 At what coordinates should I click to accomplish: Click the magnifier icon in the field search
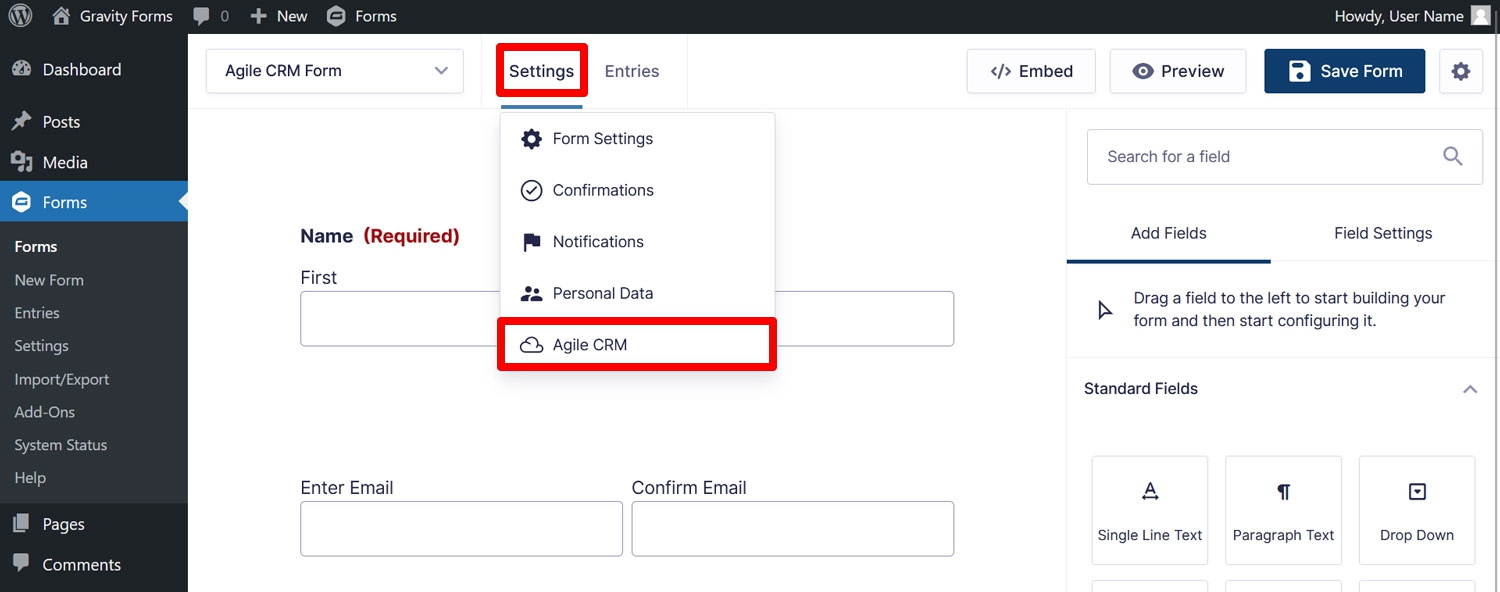(1453, 156)
